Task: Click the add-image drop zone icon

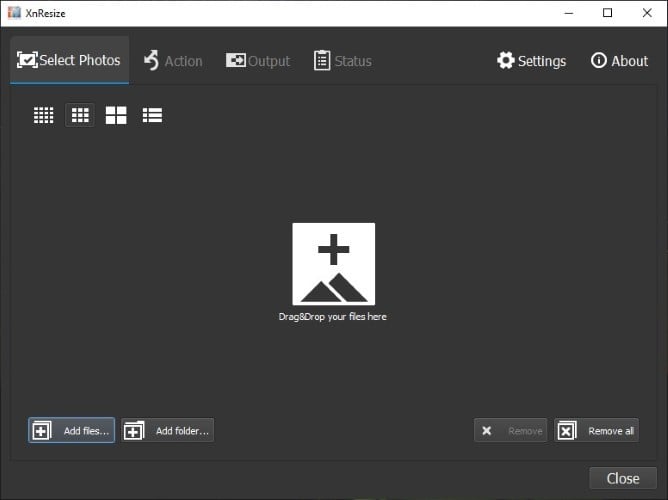Action: tap(334, 264)
